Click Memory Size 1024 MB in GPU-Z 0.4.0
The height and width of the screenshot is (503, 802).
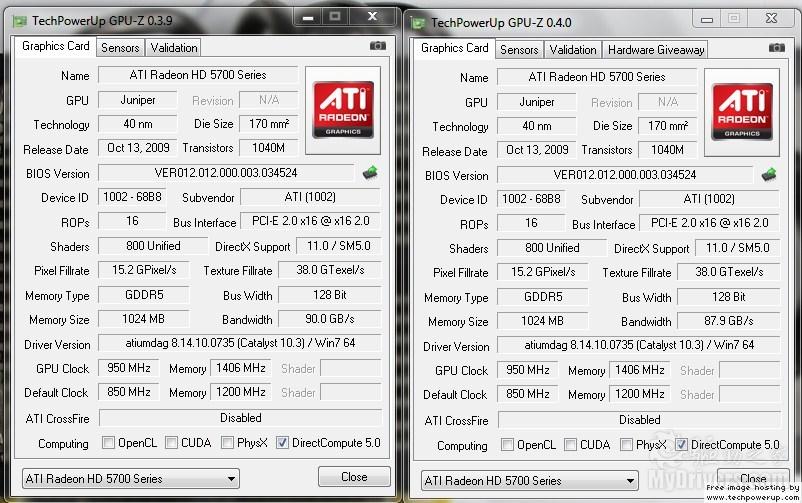542,321
